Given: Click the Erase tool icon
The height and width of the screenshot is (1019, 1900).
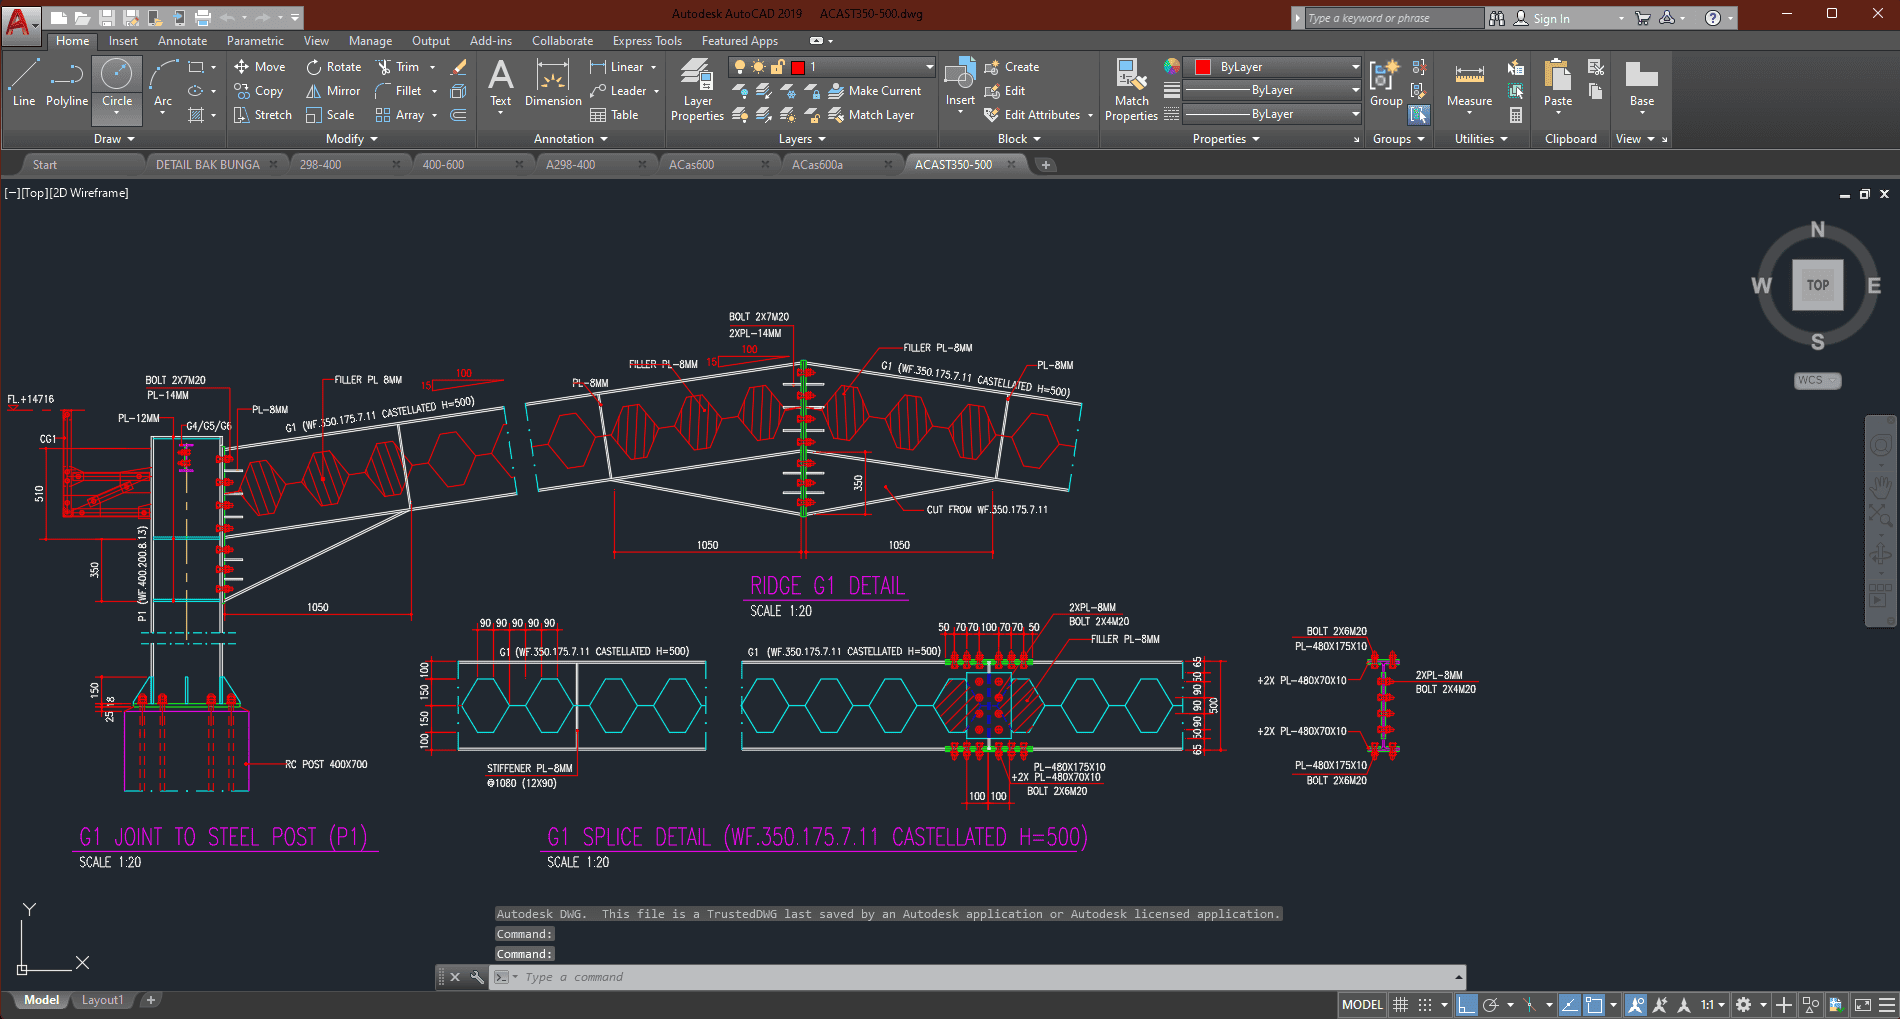Looking at the screenshot, I should [459, 67].
